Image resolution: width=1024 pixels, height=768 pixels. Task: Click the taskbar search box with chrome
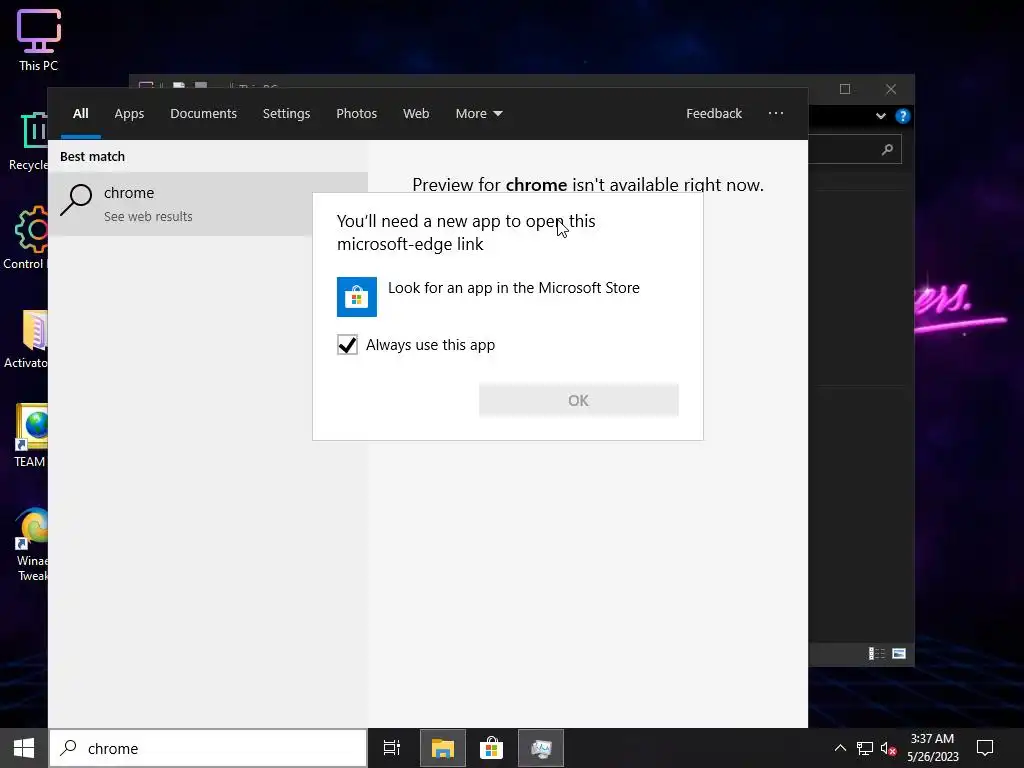tap(208, 748)
